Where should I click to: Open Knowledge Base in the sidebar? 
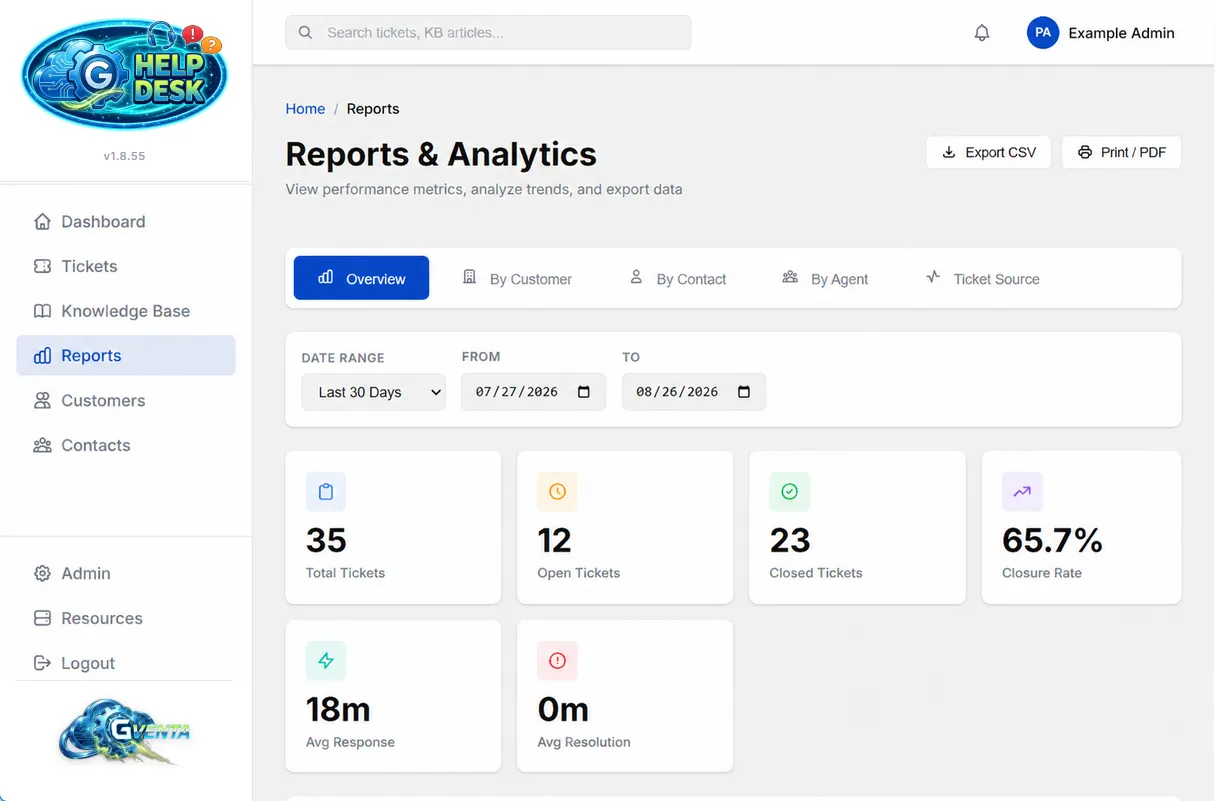tap(126, 311)
